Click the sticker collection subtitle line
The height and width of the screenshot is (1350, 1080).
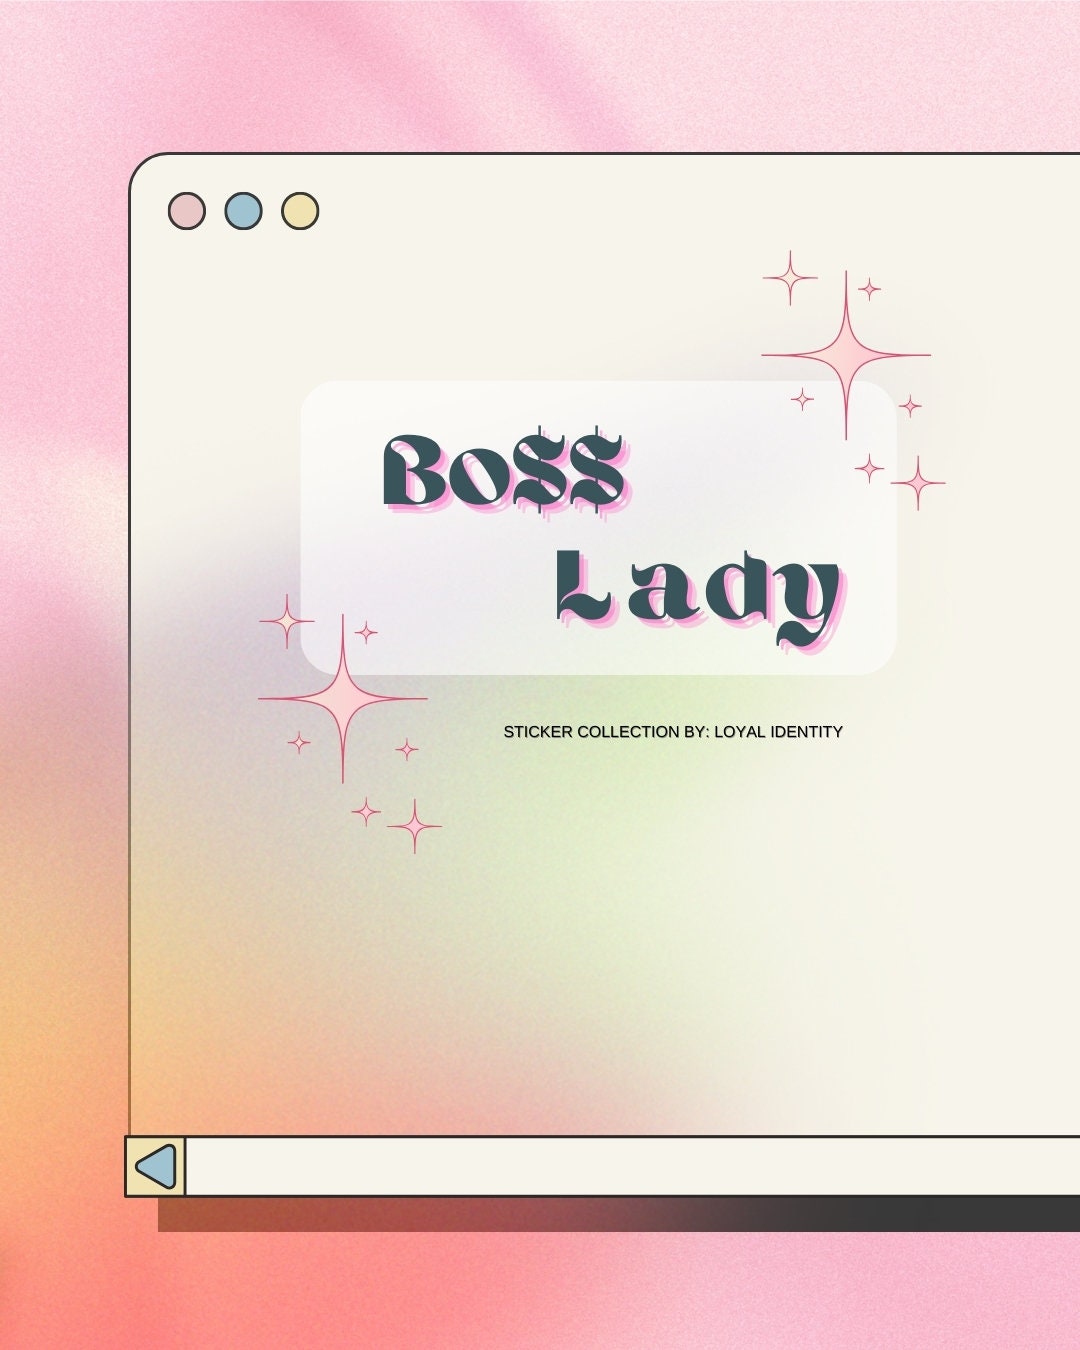674,732
